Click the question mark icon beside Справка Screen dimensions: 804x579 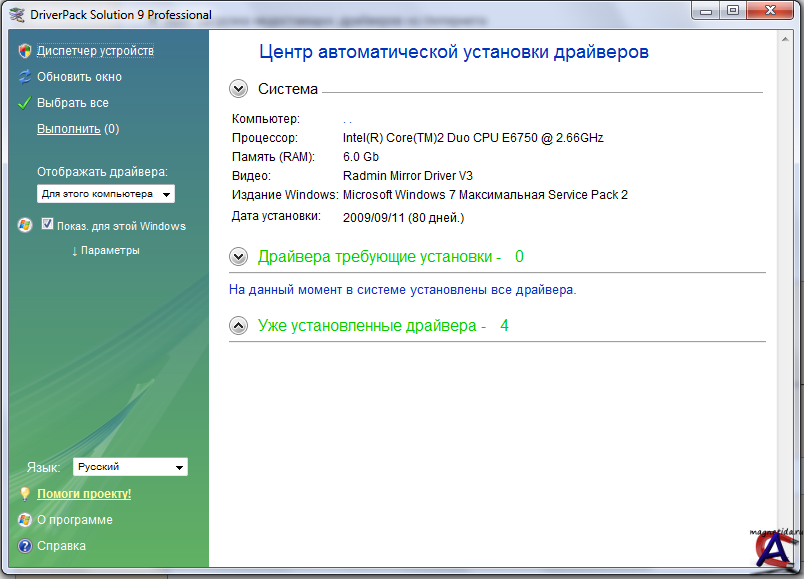coord(25,546)
